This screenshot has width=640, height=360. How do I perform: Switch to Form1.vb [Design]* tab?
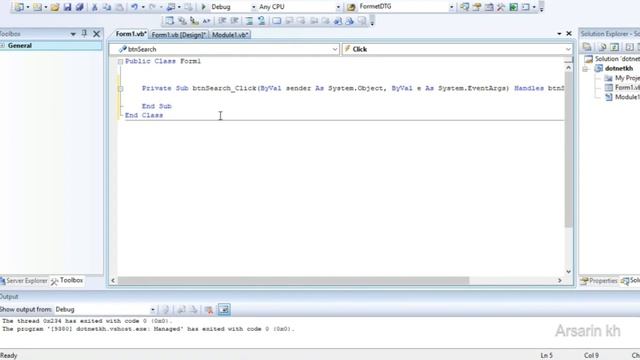(179, 35)
